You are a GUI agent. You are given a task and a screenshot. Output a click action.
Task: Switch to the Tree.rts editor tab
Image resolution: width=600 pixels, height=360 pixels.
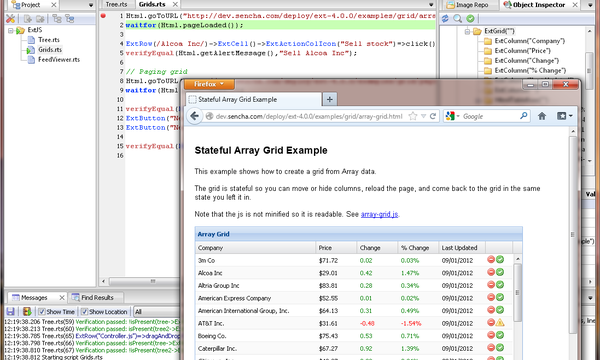116,5
